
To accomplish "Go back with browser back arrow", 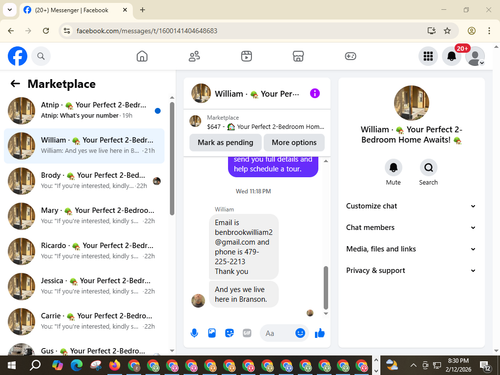I will (11, 31).
